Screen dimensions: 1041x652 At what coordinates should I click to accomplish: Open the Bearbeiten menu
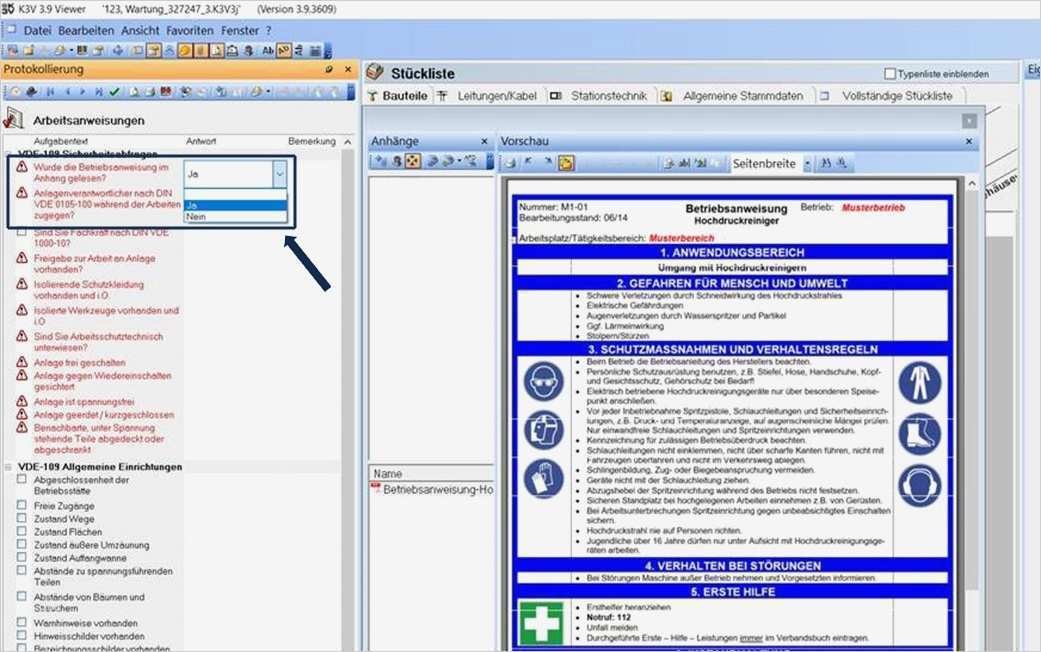(x=86, y=31)
